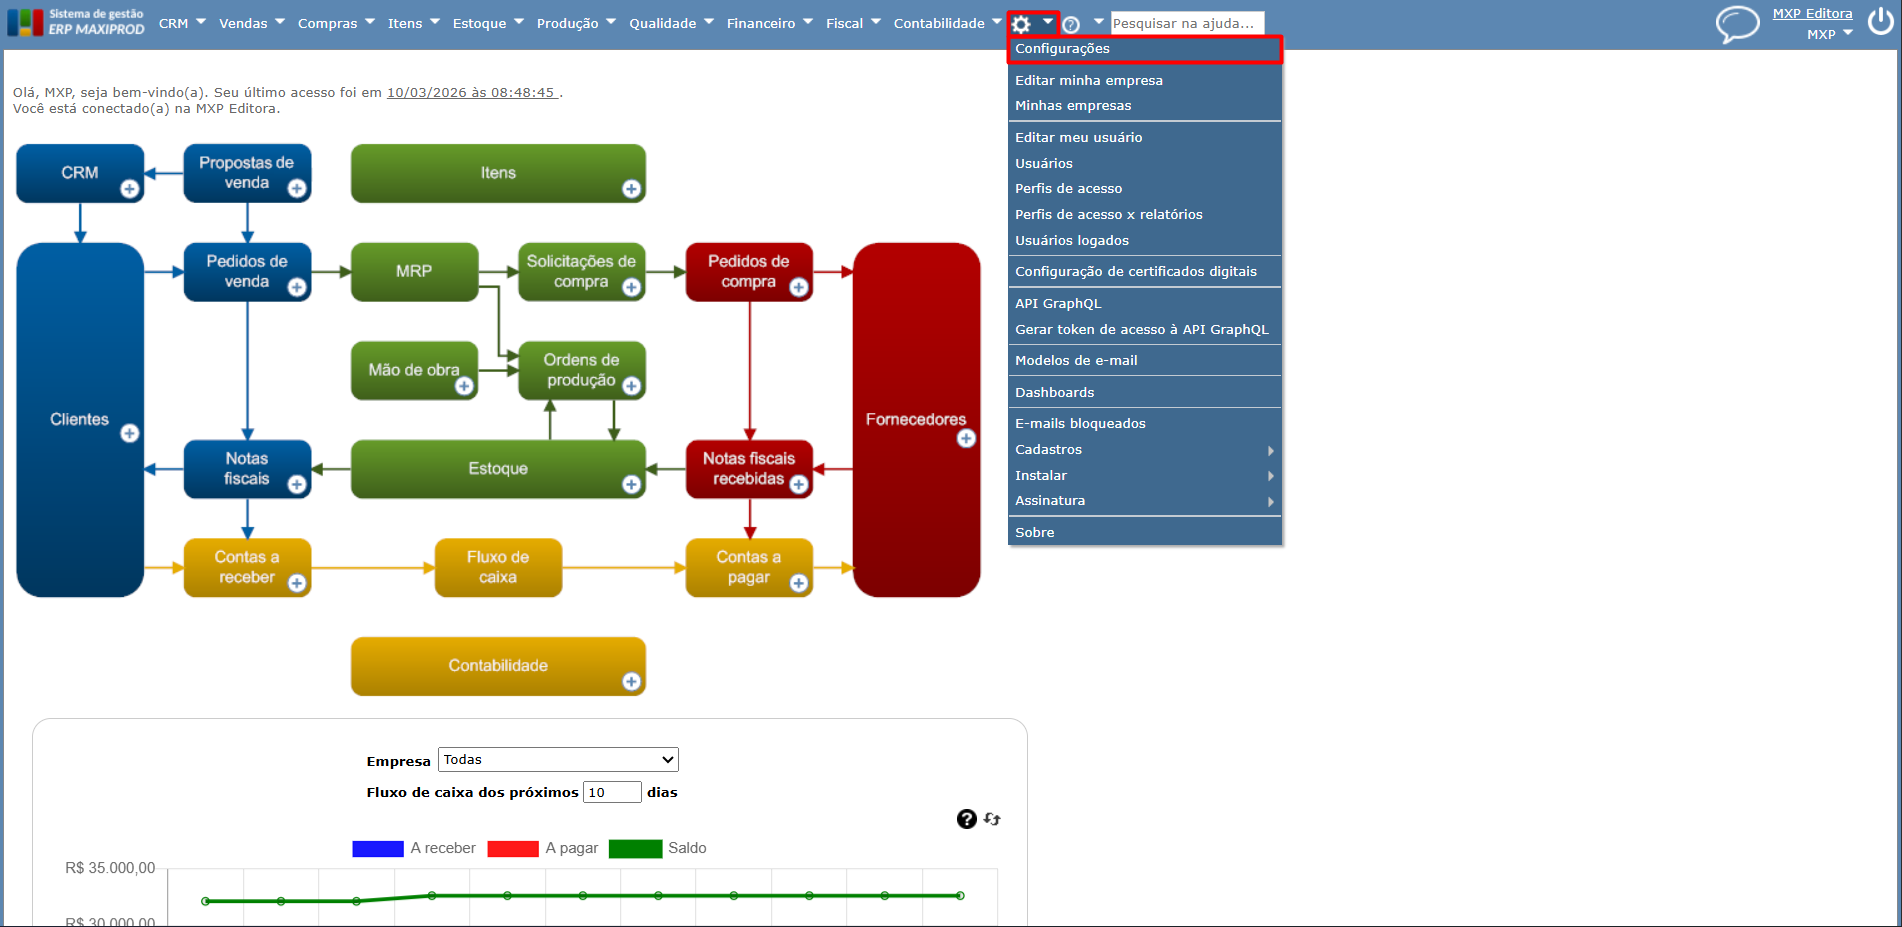Select Configurações in the settings menu
The width and height of the screenshot is (1902, 927).
pos(1144,49)
